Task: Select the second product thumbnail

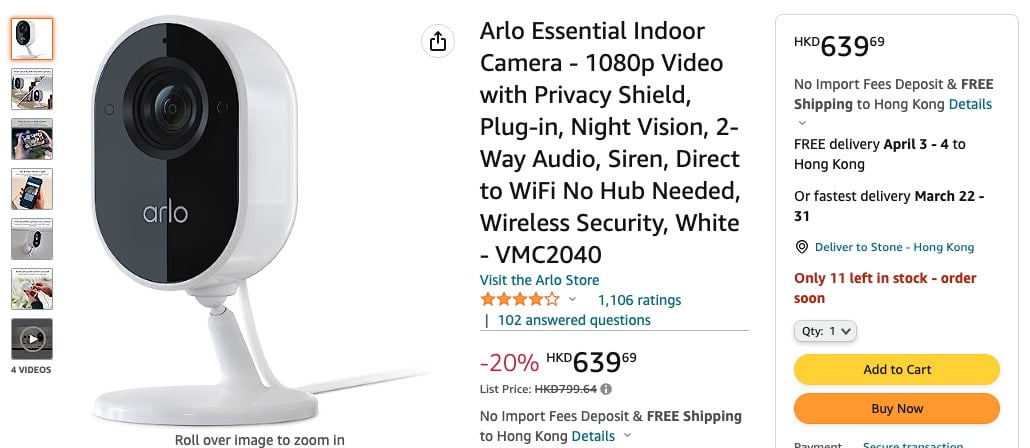Action: 32,89
